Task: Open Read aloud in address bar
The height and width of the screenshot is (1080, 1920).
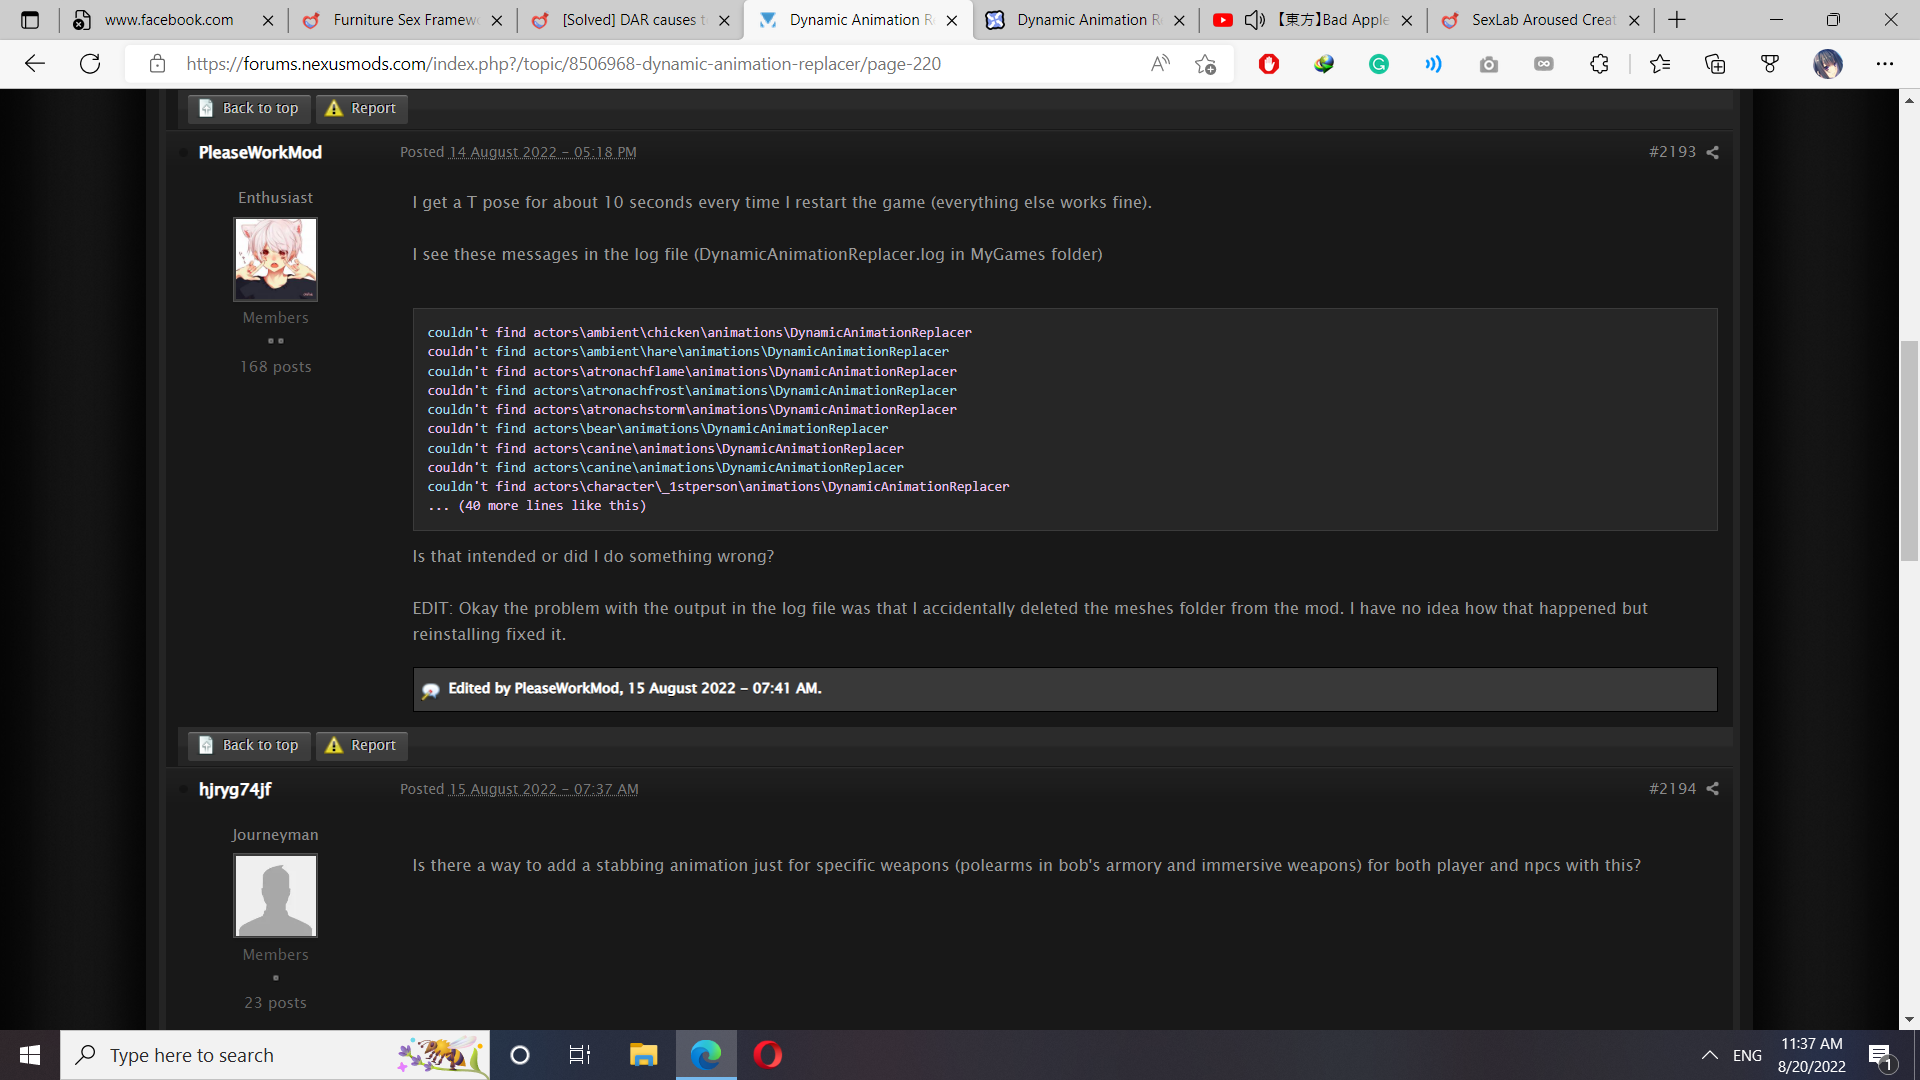Action: pos(1160,64)
